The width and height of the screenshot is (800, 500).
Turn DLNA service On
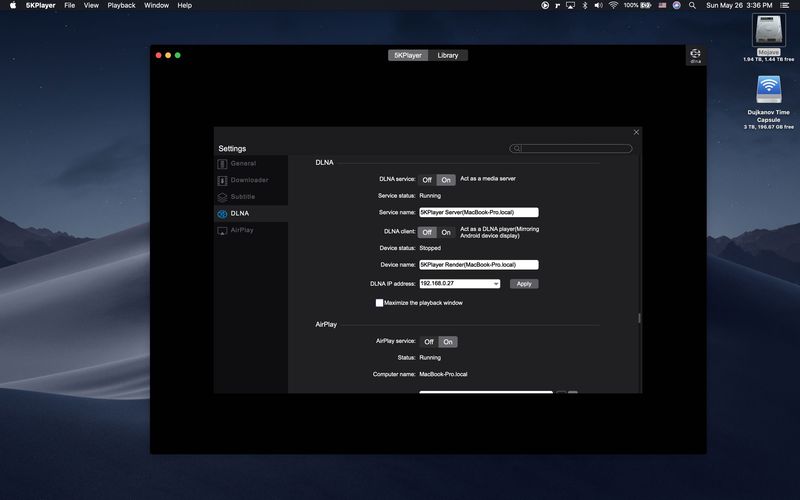click(446, 180)
